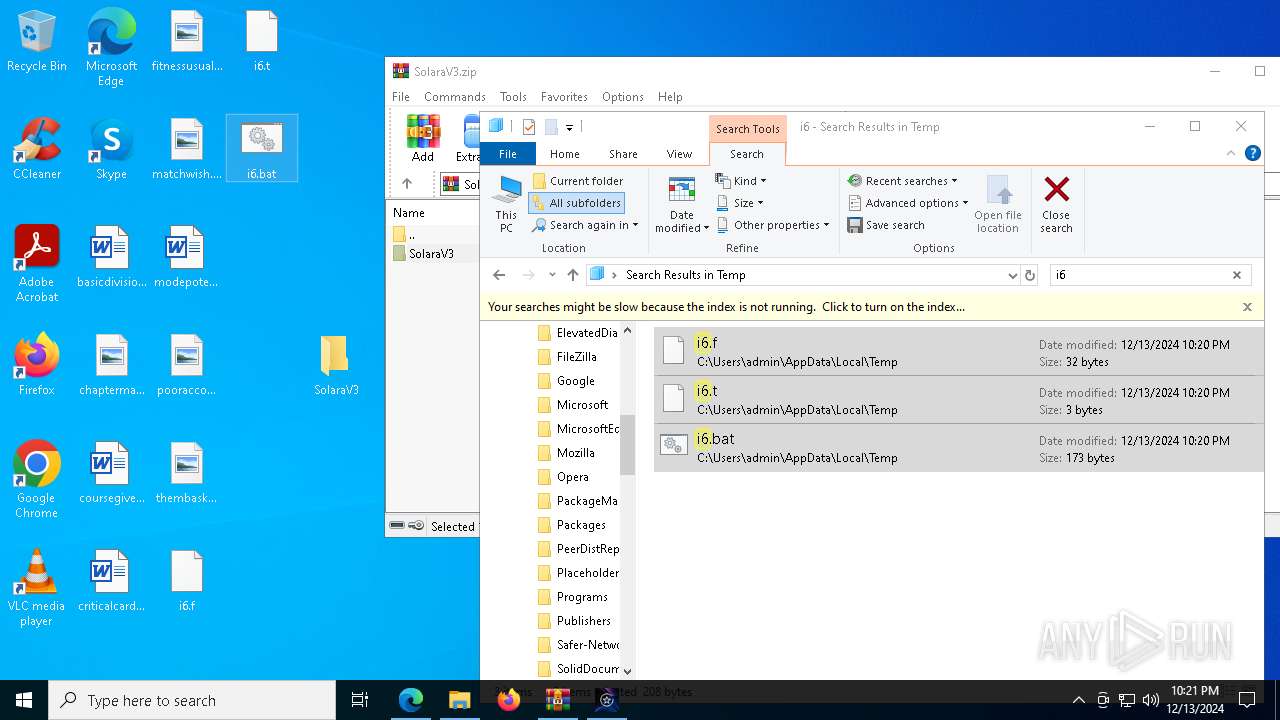Open the Date modified dropdown
Image resolution: width=1280 pixels, height=720 pixels.
(682, 205)
